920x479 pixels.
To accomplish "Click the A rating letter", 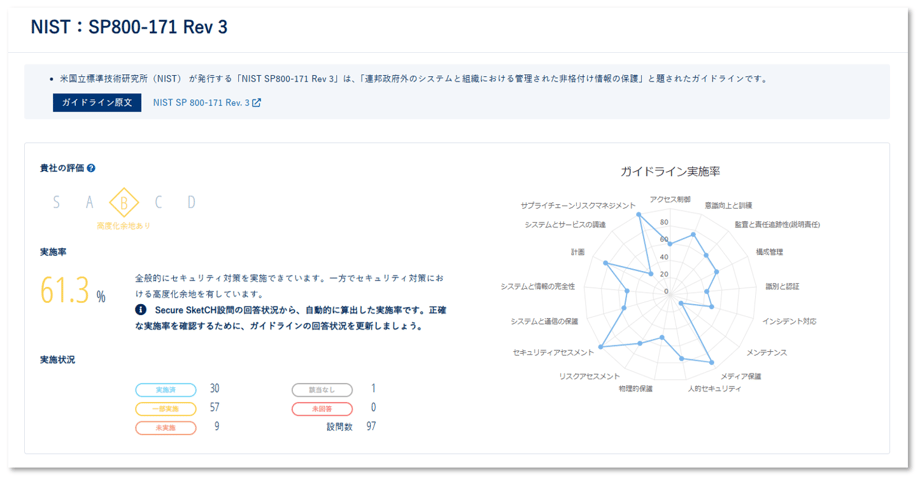I will point(90,203).
